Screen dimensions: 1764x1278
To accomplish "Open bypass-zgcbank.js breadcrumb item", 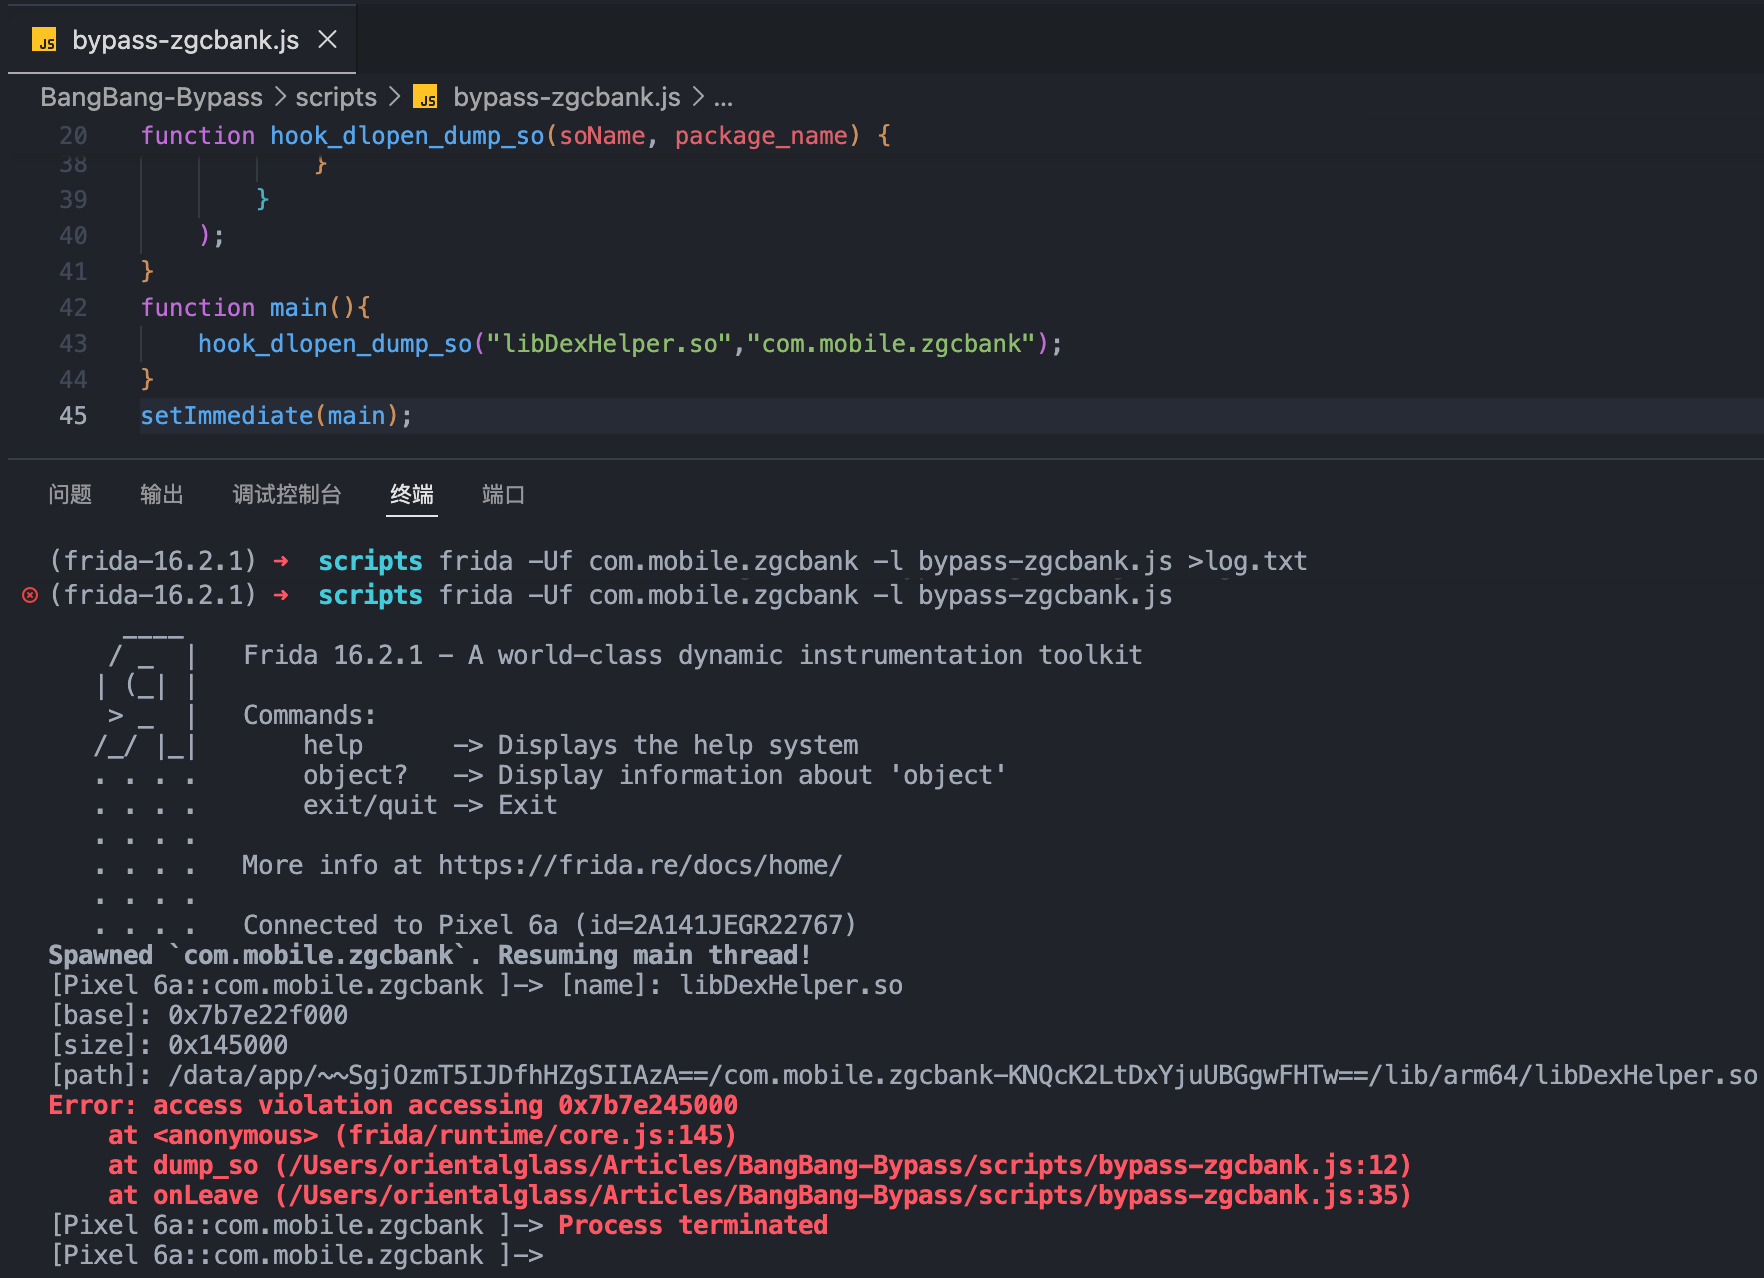I will pos(566,97).
